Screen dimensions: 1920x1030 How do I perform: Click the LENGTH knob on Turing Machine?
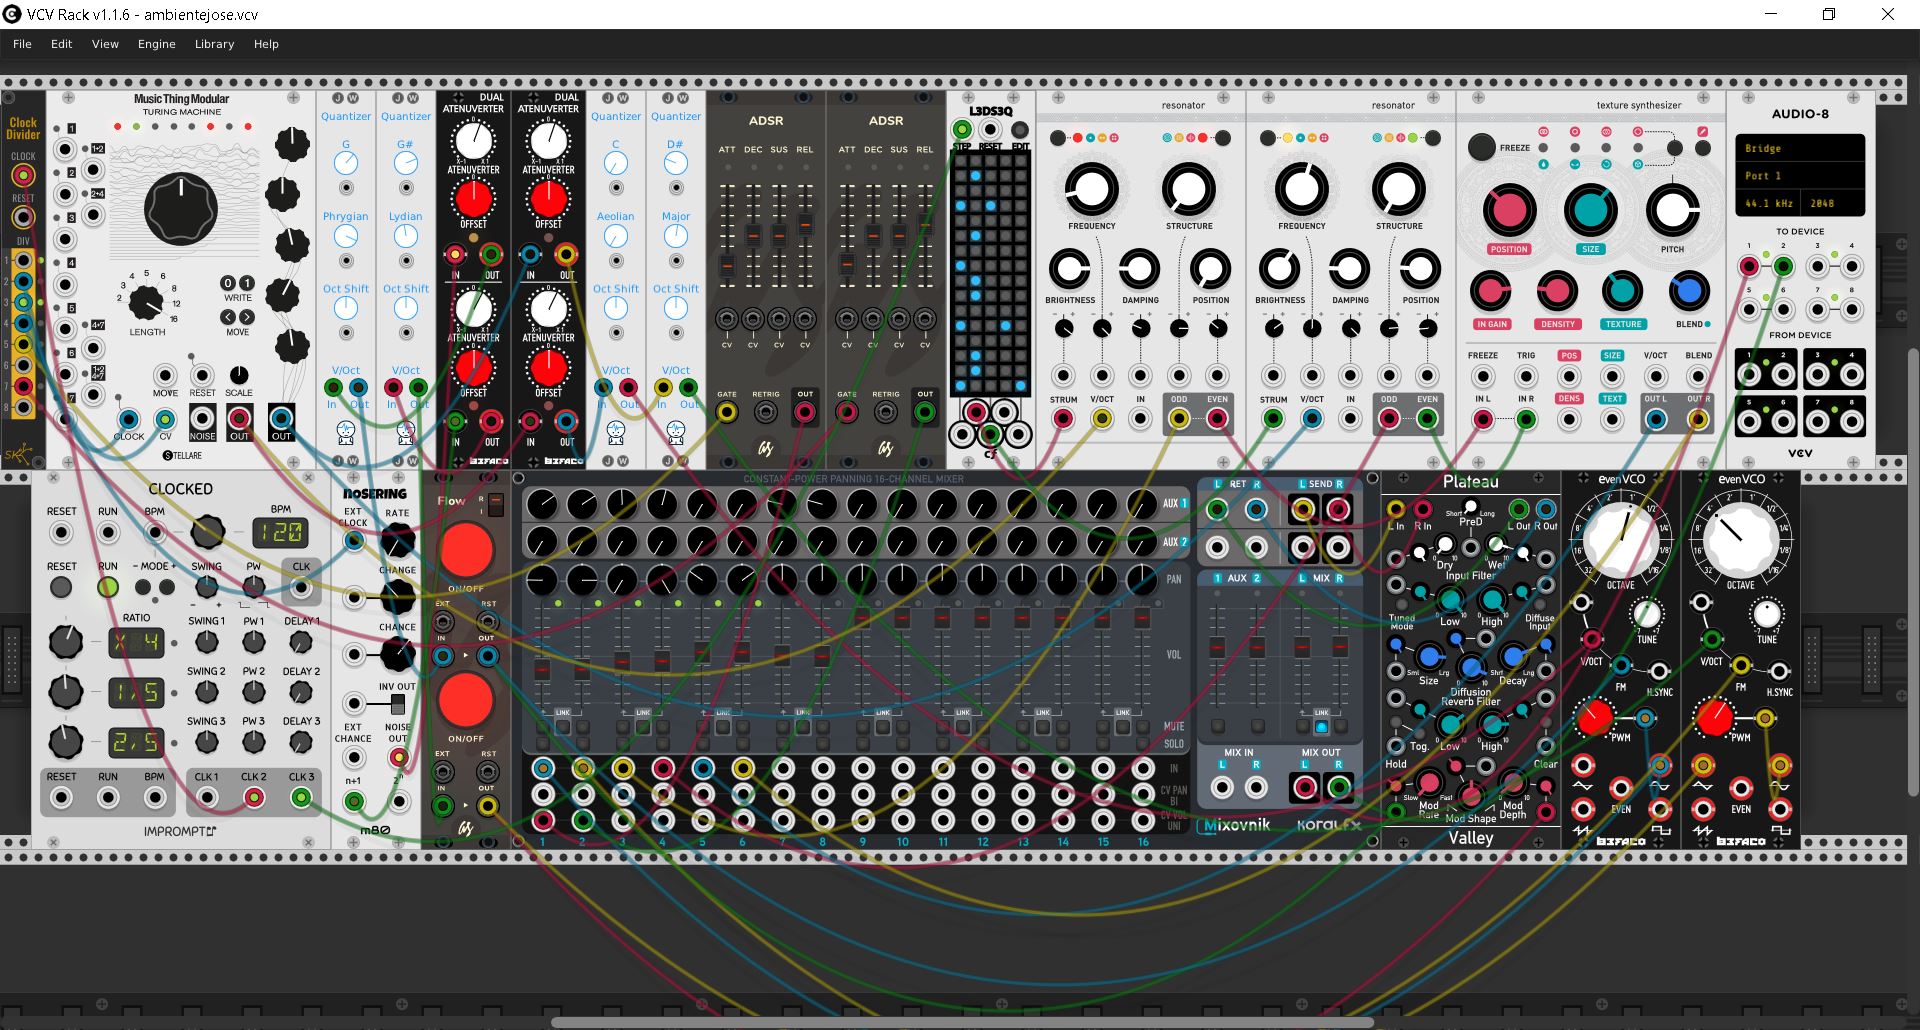pos(146,301)
